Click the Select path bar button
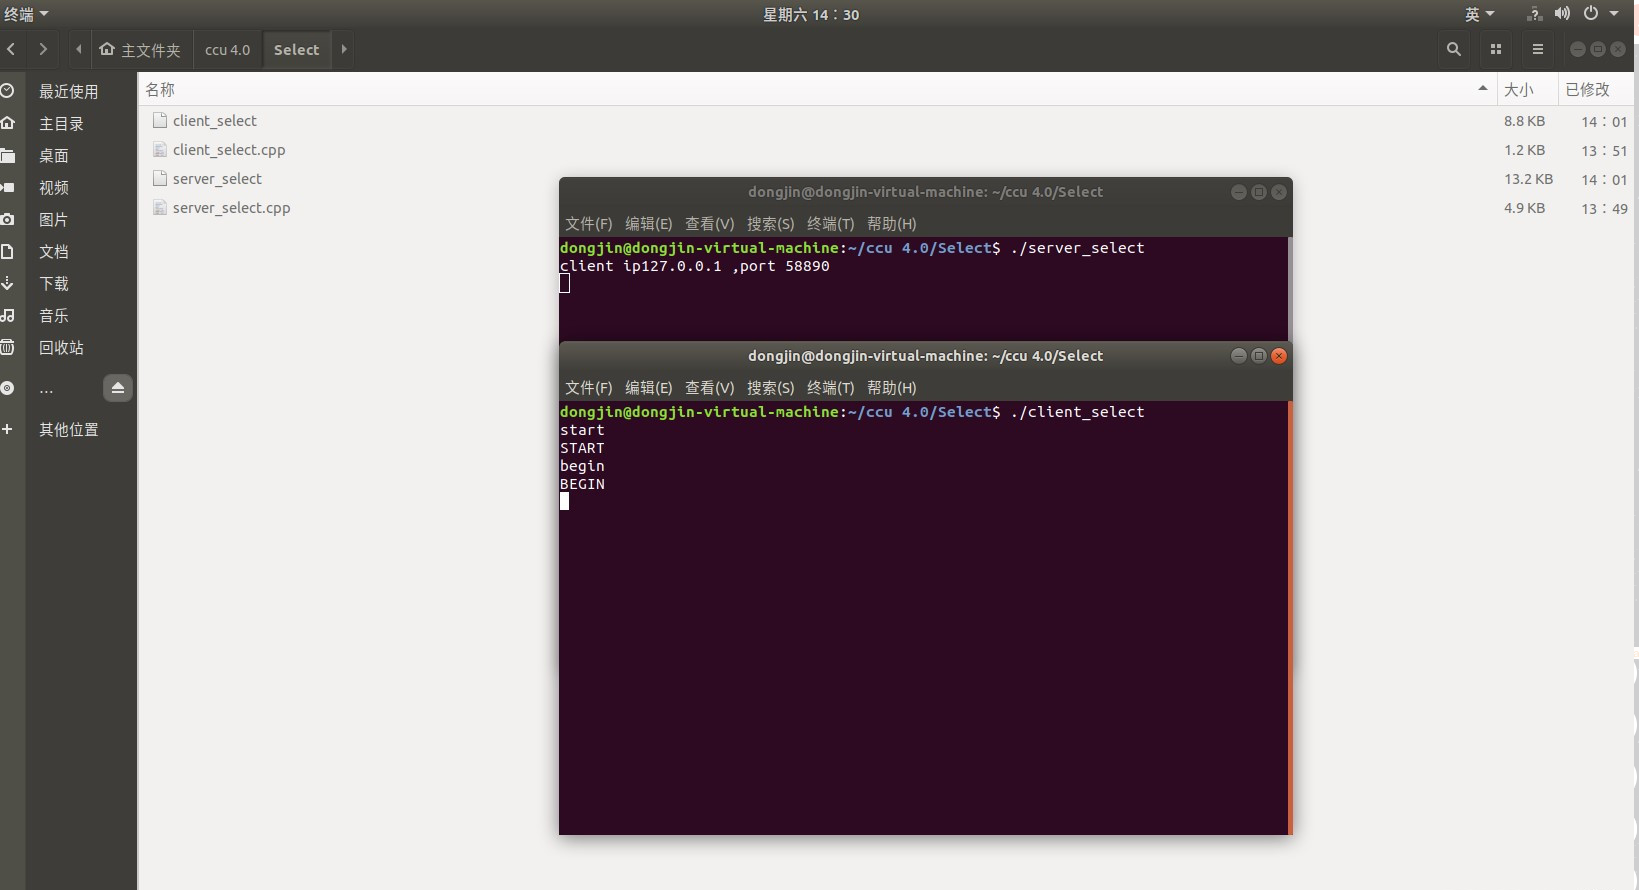The width and height of the screenshot is (1639, 890). click(x=297, y=49)
